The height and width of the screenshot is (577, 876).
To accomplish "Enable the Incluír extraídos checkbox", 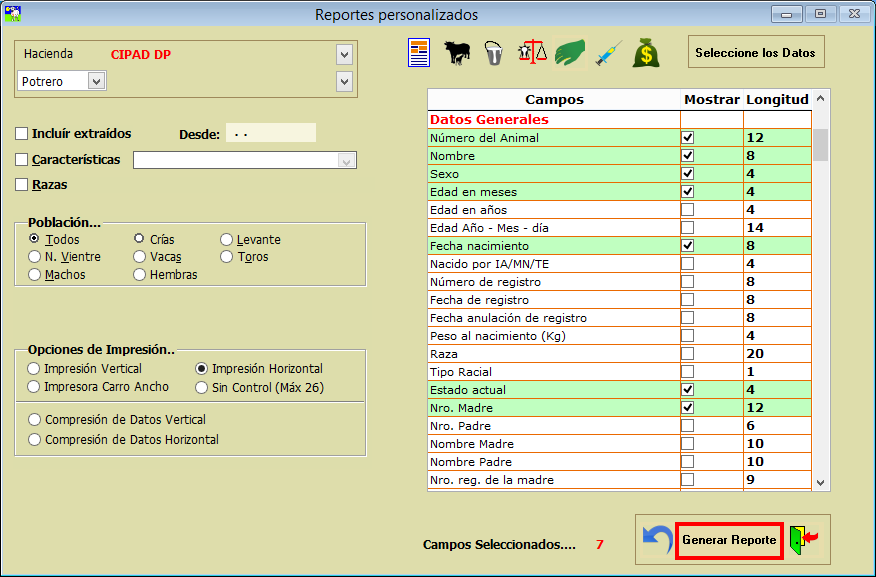I will [22, 133].
